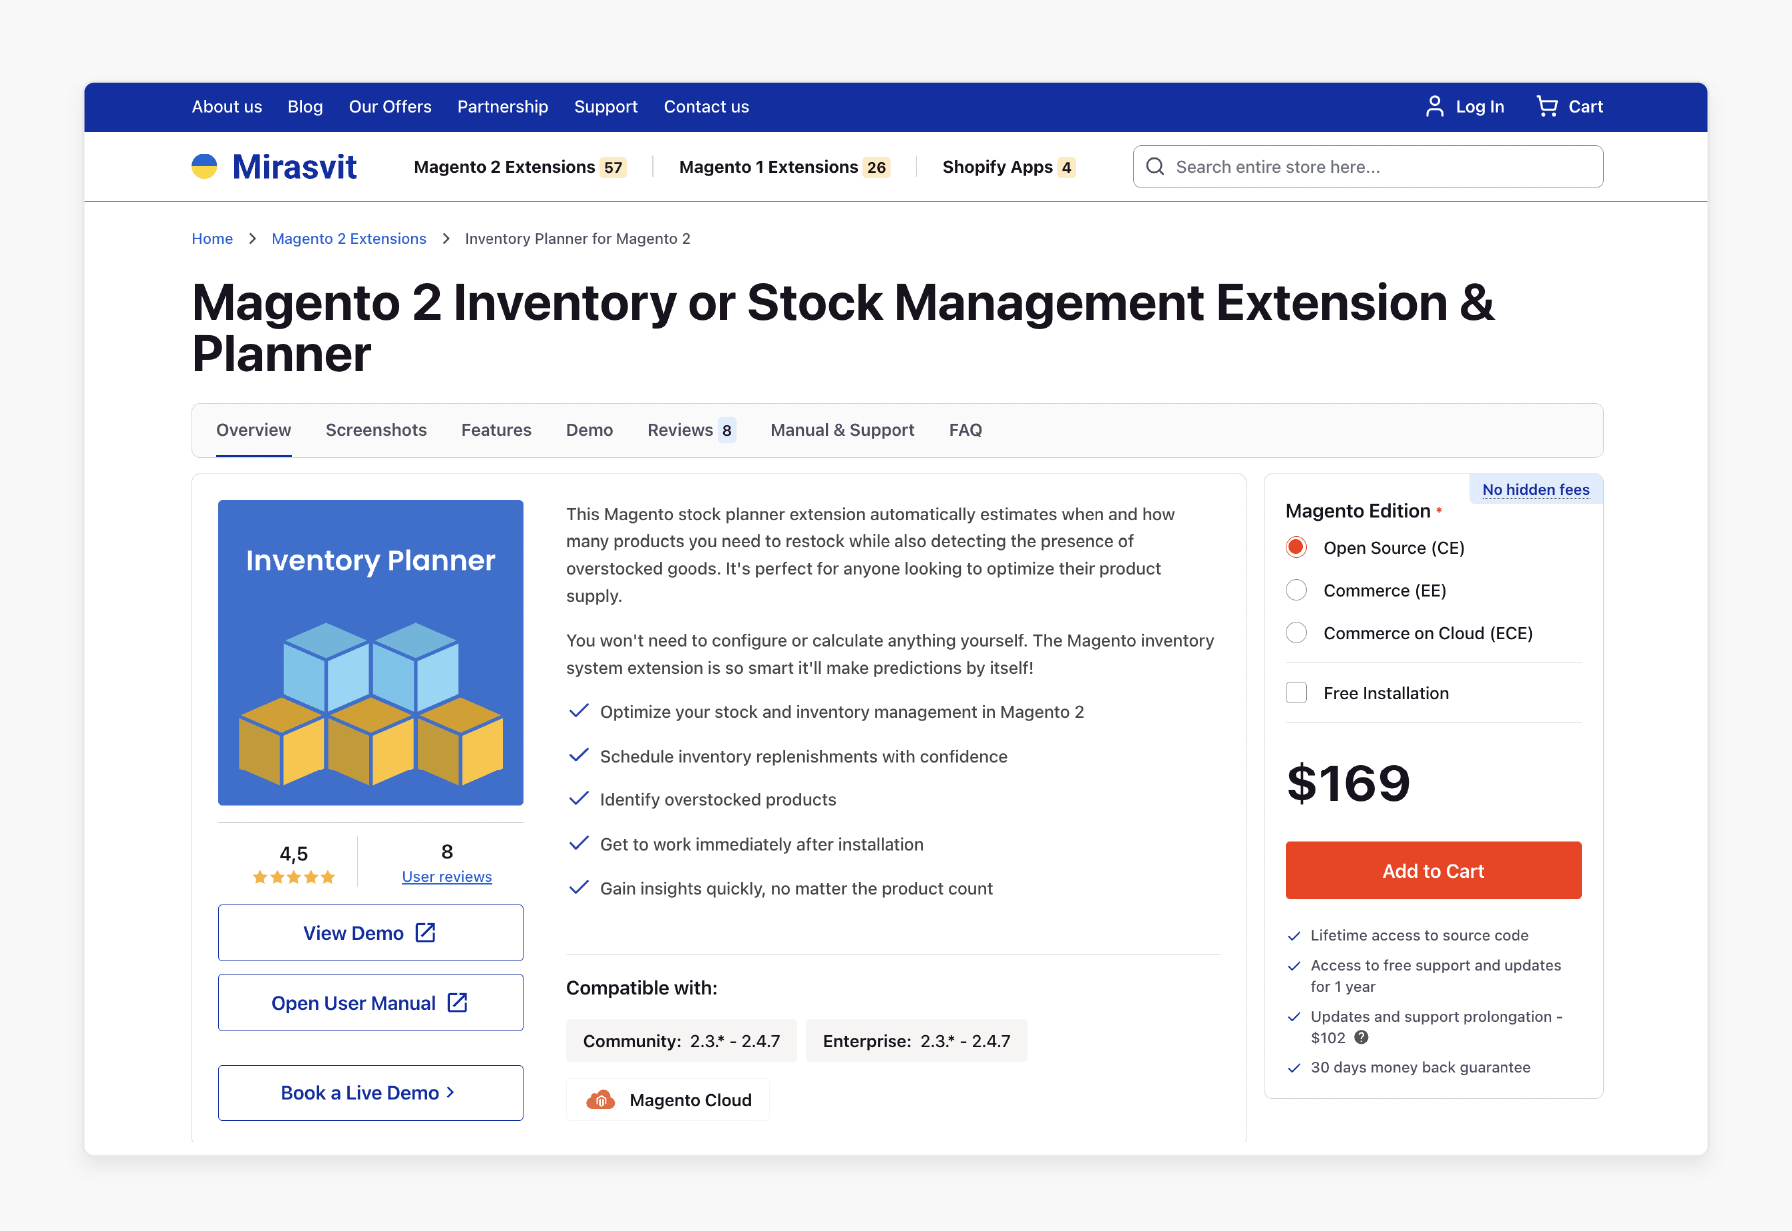Click the Book a Live Demo button
This screenshot has width=1792, height=1231.
(371, 1093)
